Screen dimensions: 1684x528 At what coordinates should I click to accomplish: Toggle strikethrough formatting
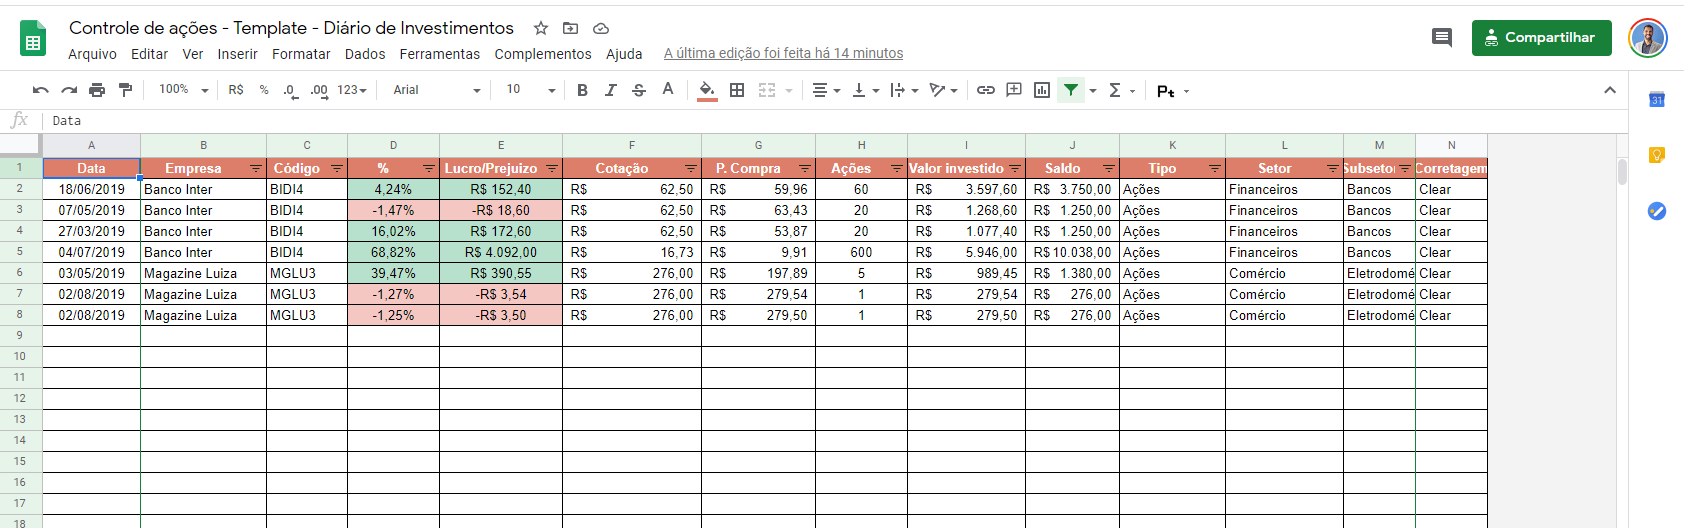tap(639, 90)
